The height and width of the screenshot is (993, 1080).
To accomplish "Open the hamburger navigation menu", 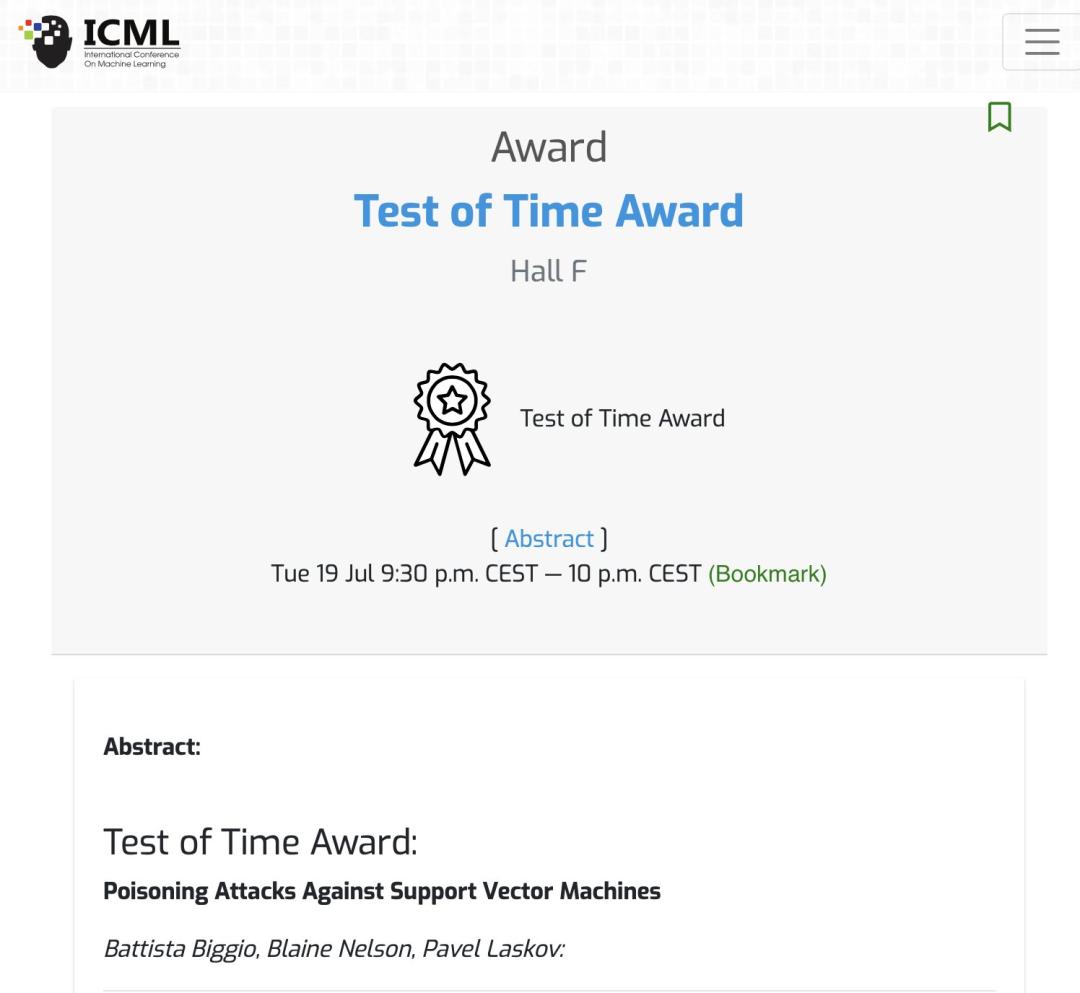I will (x=1042, y=42).
